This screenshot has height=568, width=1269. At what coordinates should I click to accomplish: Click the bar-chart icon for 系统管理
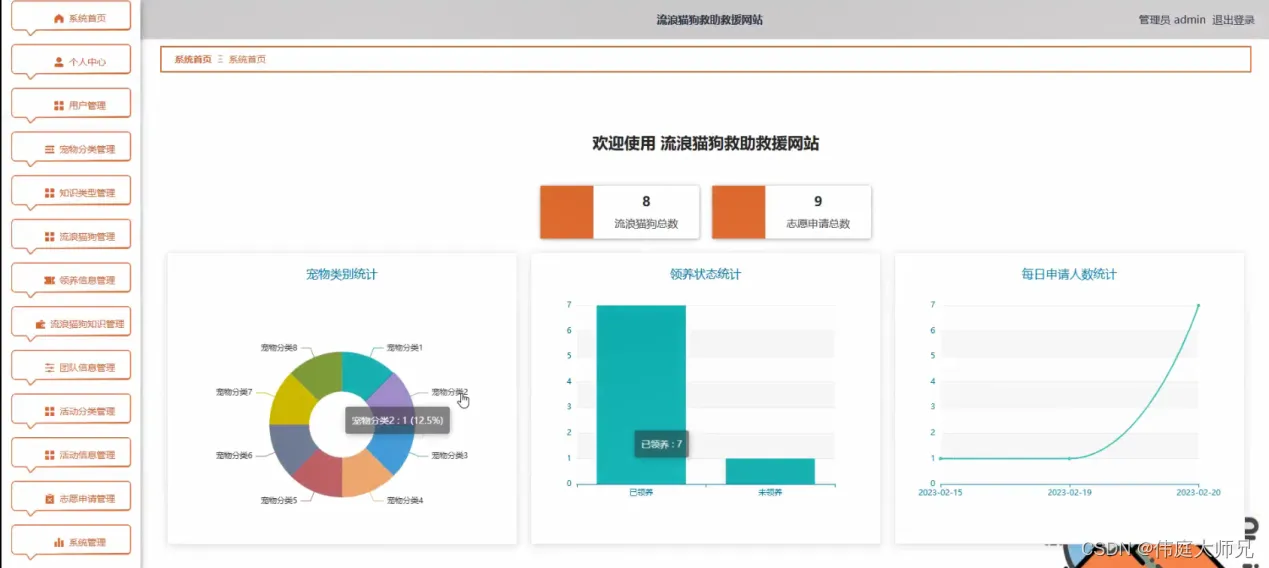[59, 542]
